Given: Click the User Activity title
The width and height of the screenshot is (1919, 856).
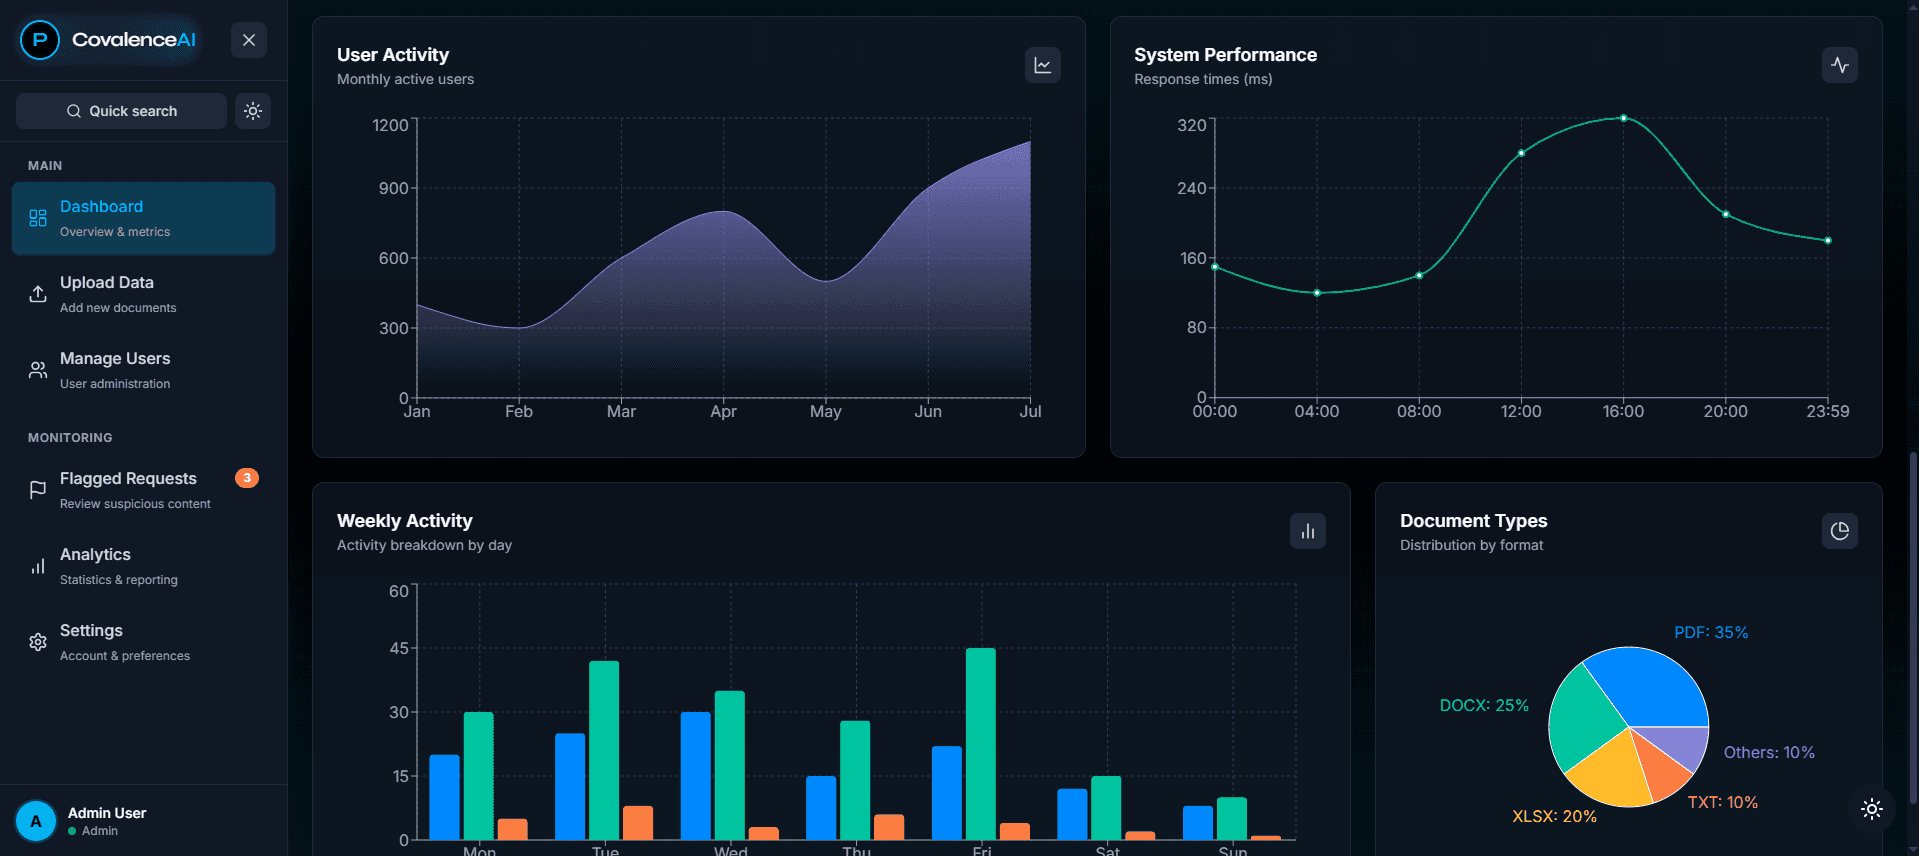Looking at the screenshot, I should click(x=393, y=55).
